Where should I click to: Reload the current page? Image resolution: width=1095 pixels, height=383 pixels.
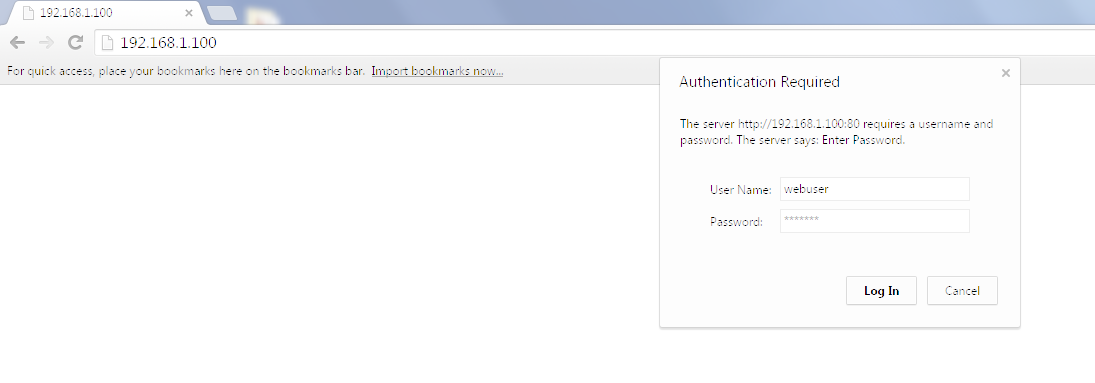(x=75, y=43)
